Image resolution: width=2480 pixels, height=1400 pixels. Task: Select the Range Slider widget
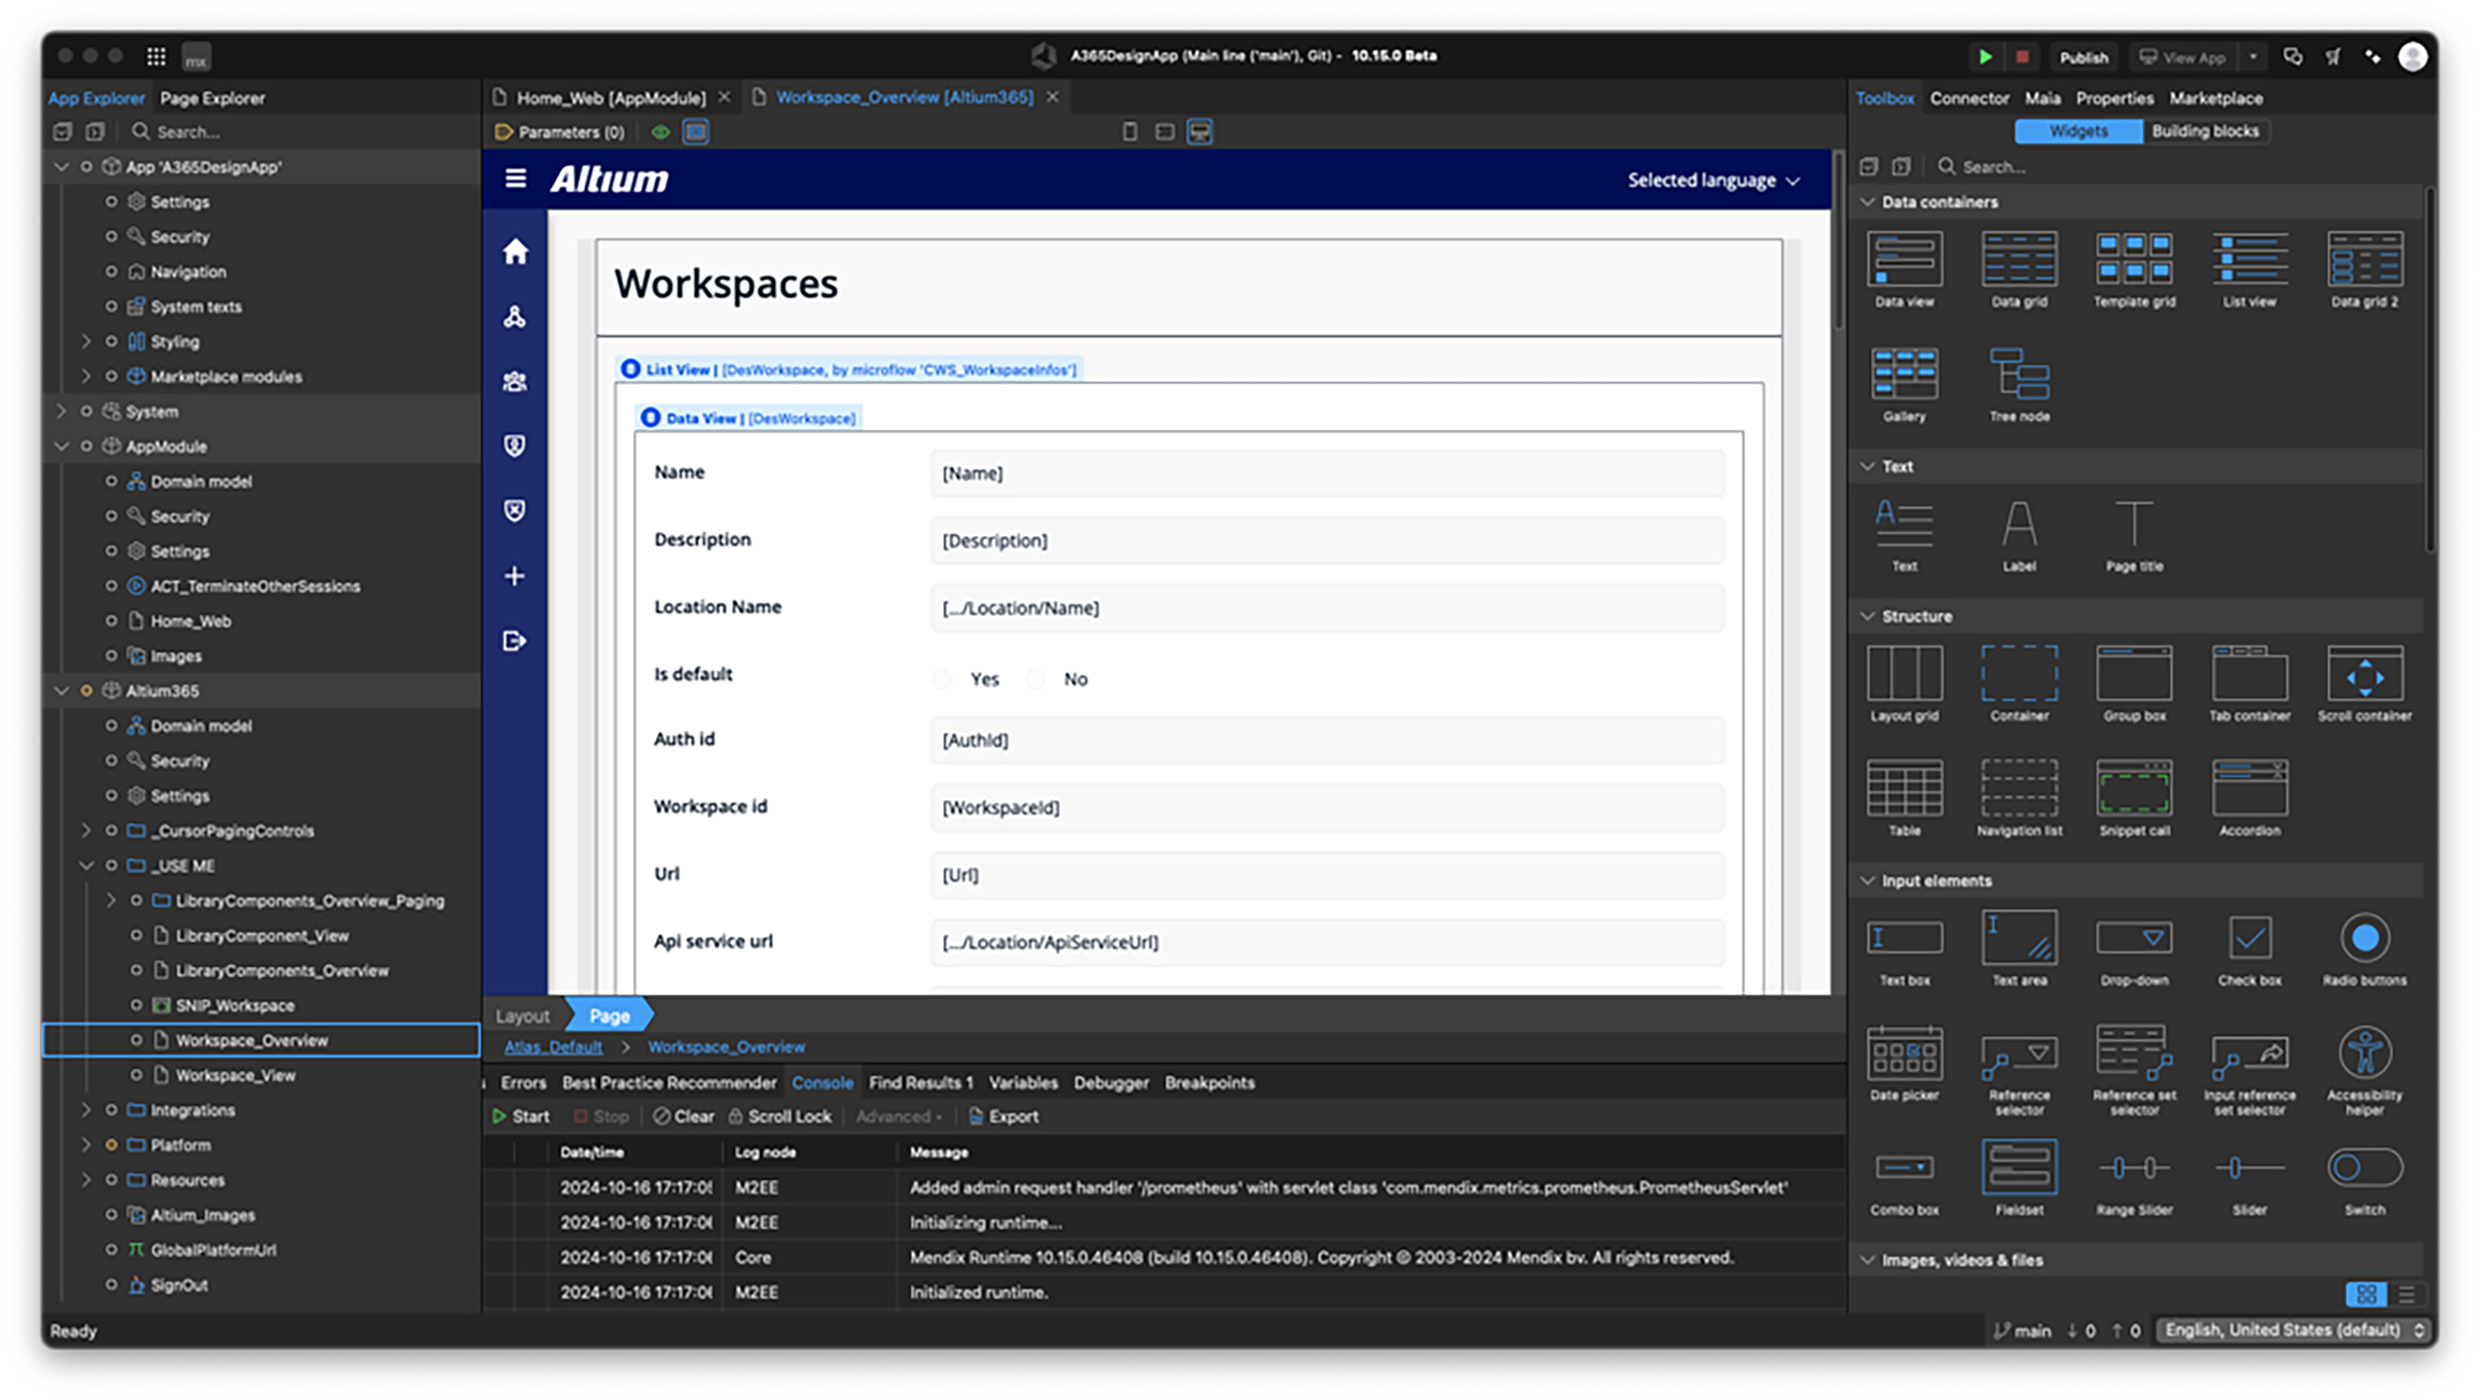tap(2133, 1168)
